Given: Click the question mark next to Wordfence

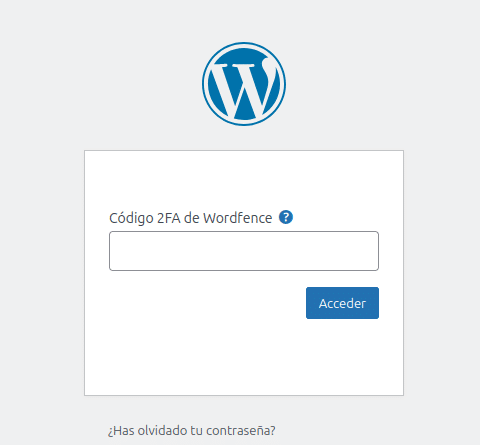Looking at the screenshot, I should [x=286, y=217].
